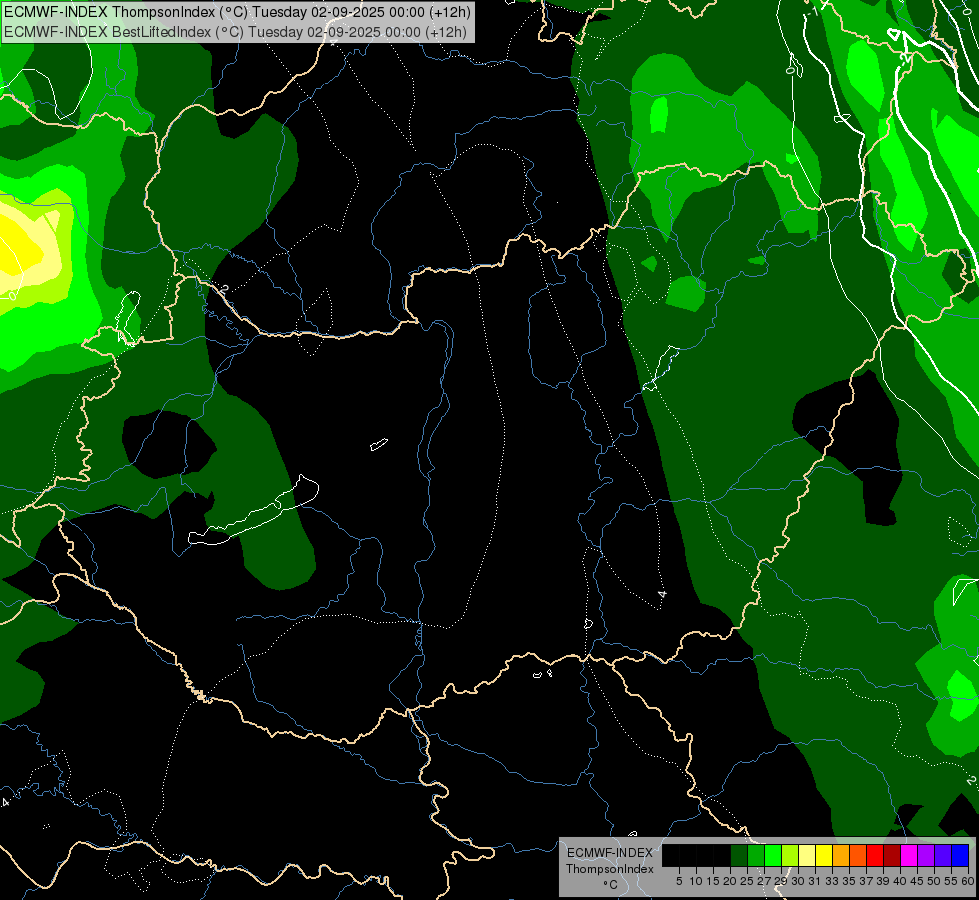Click the BestLiftedIndex header line at top
The image size is (979, 900).
click(235, 32)
